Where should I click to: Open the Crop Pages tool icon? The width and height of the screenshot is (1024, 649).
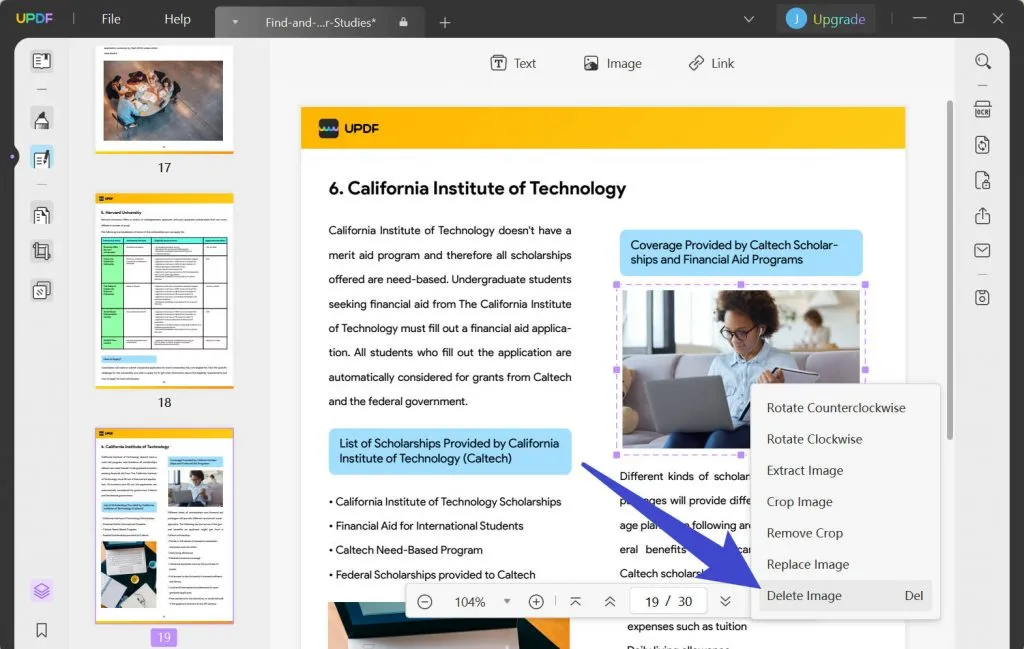tap(42, 251)
